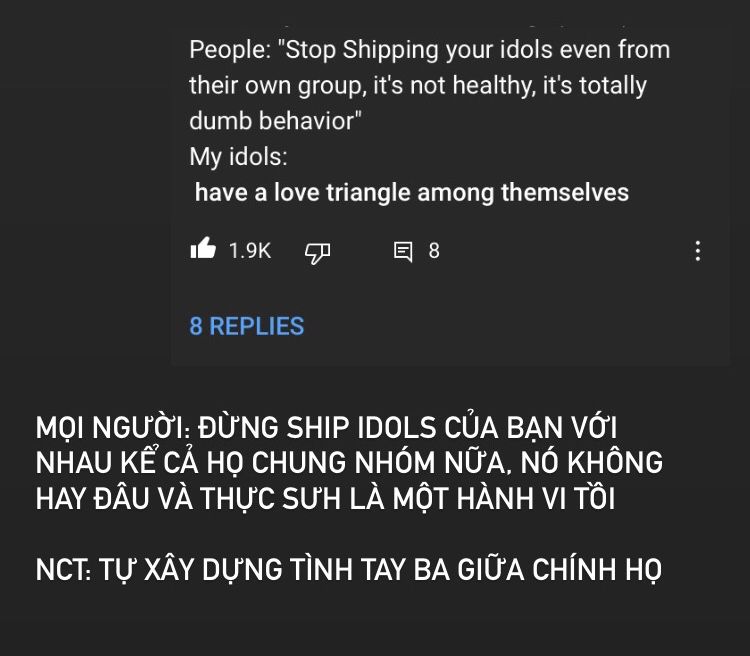
Task: Click the word 'People:' in the comment
Action: click(231, 50)
